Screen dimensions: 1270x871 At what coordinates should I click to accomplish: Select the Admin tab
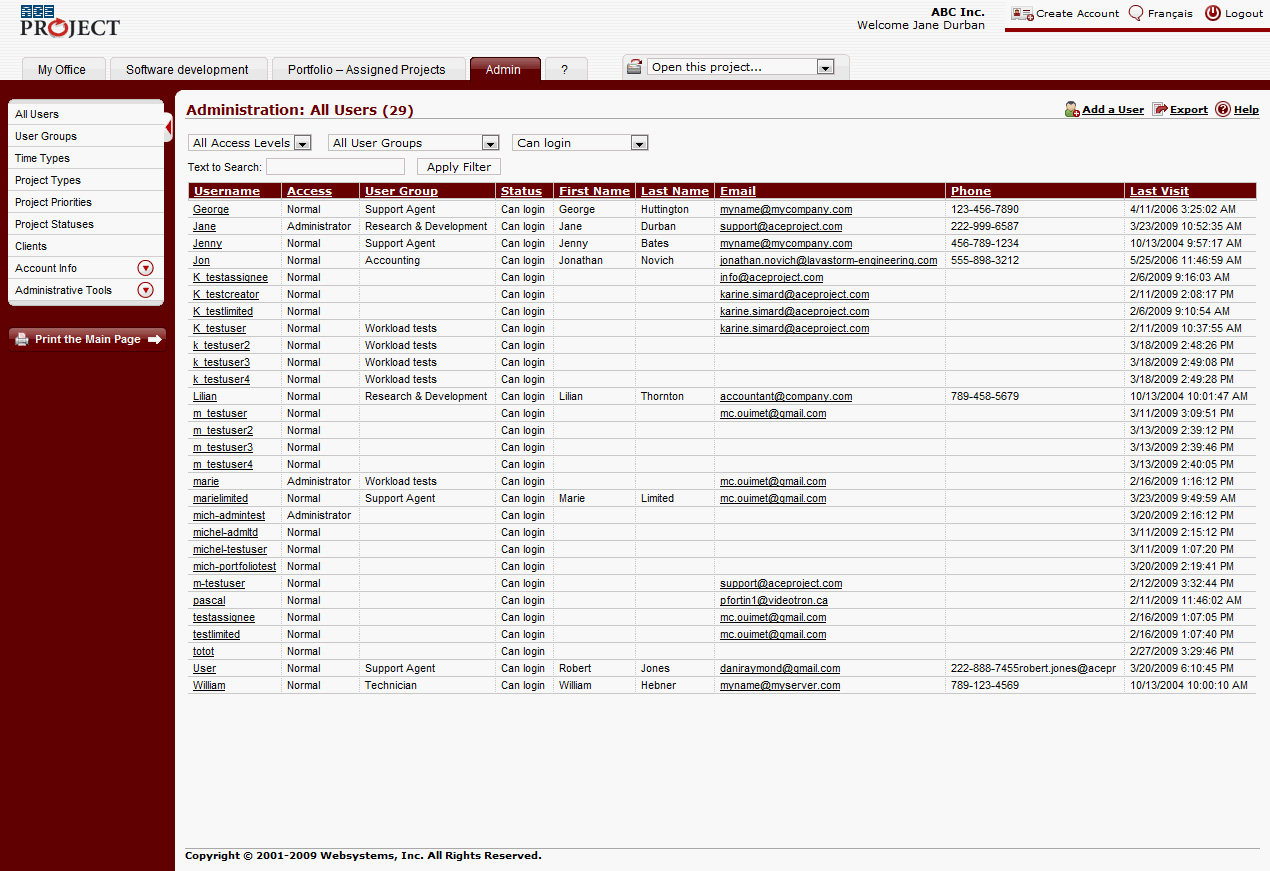pyautogui.click(x=504, y=69)
